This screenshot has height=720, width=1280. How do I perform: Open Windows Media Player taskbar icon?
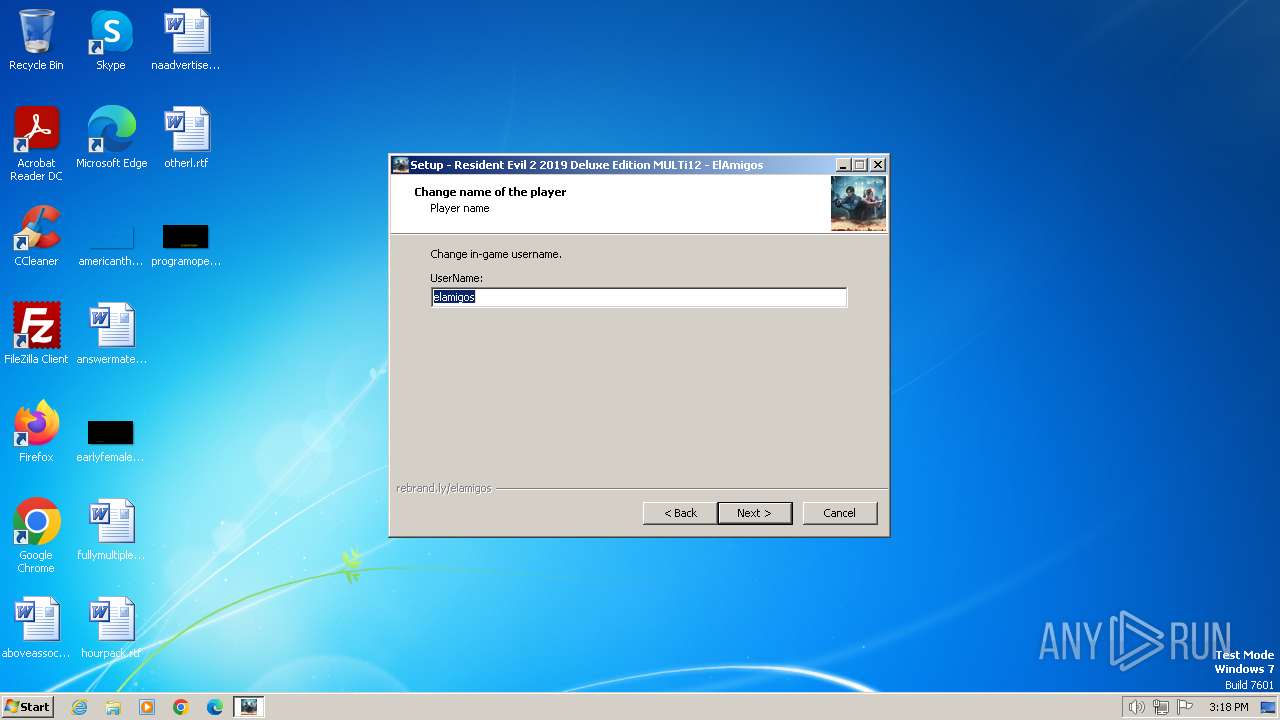pos(147,707)
